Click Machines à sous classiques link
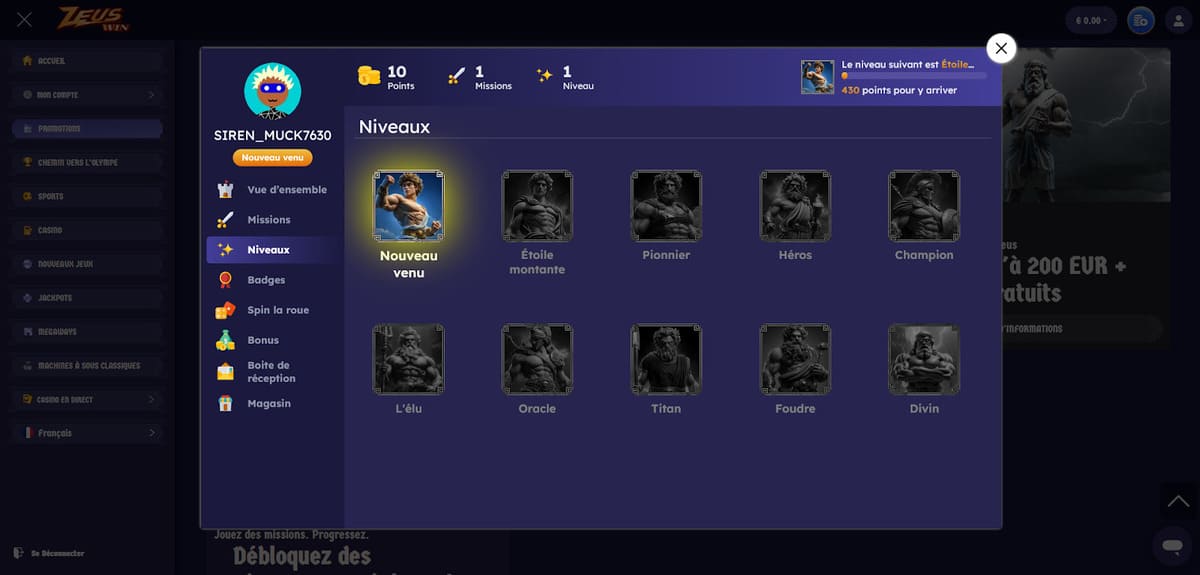Image resolution: width=1200 pixels, height=575 pixels. 87,365
